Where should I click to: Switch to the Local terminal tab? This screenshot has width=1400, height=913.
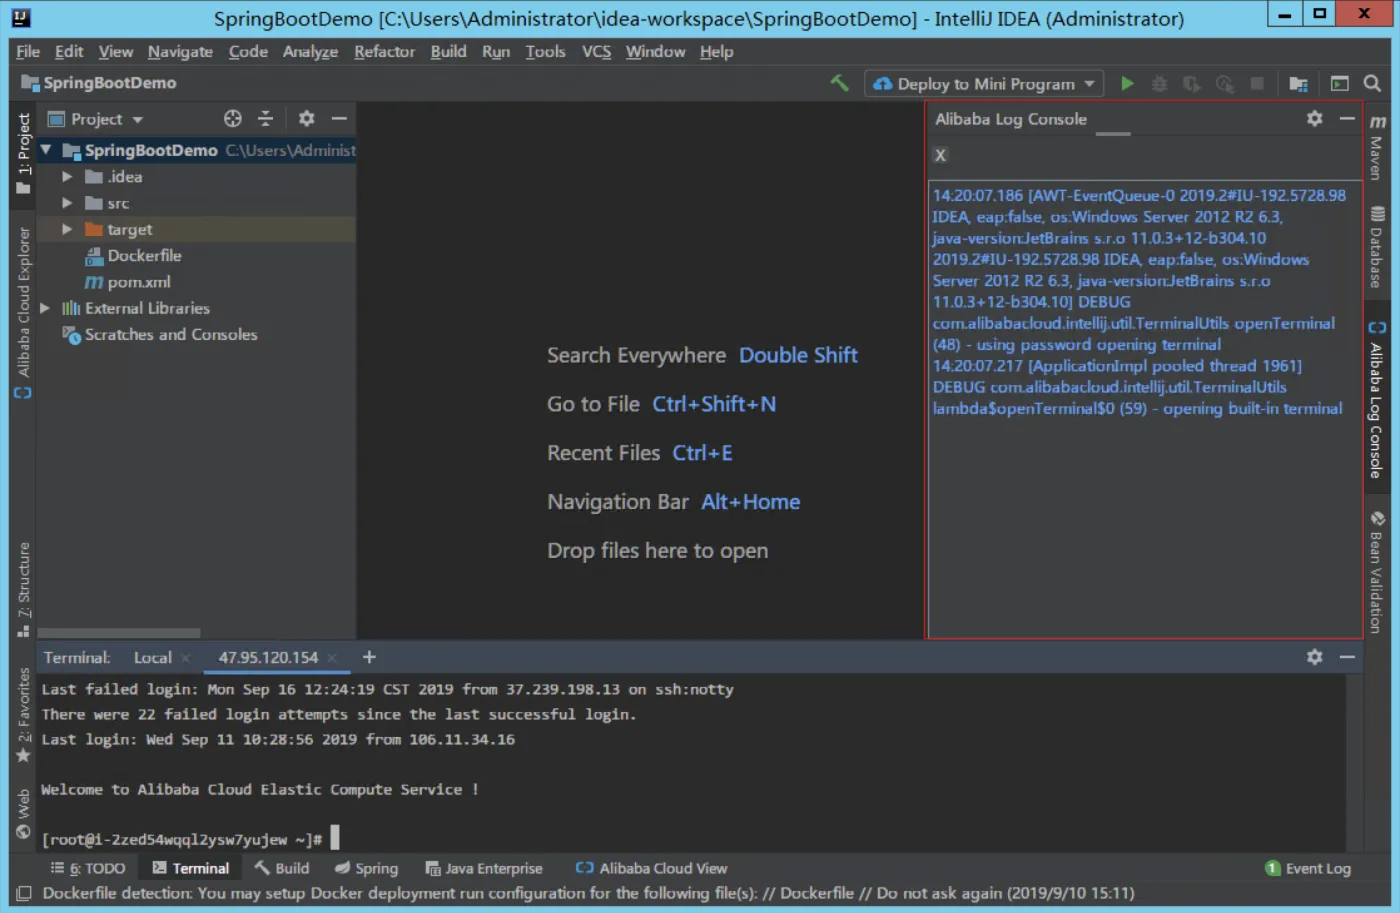(153, 658)
